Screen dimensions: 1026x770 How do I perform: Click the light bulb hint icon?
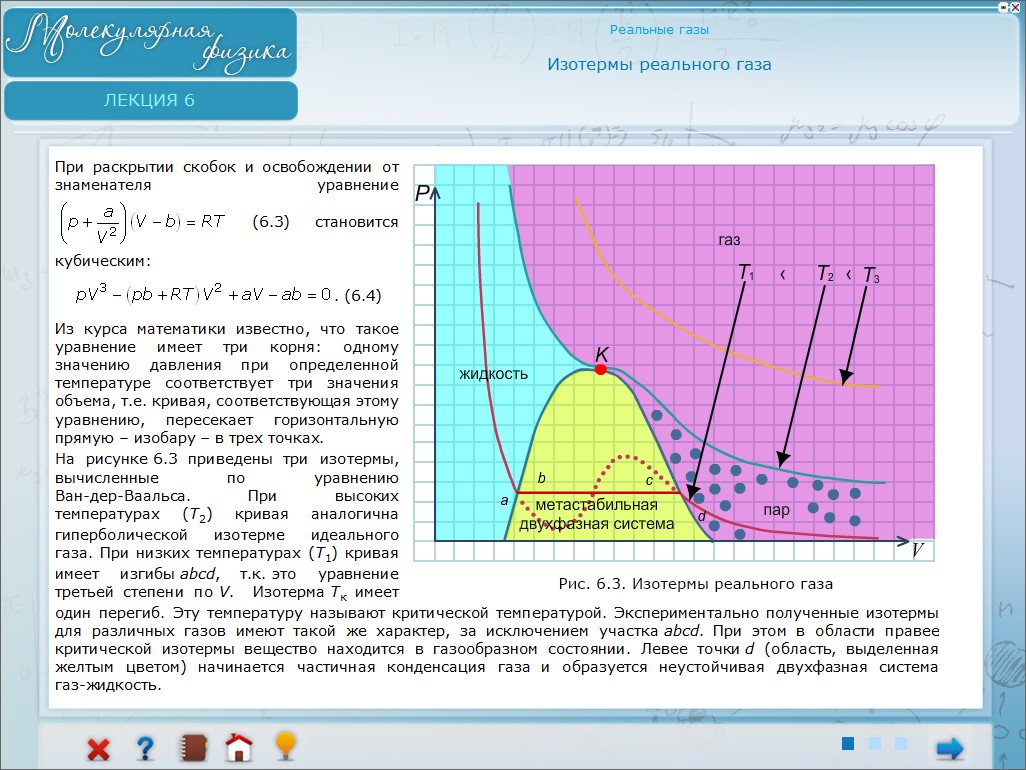click(285, 746)
